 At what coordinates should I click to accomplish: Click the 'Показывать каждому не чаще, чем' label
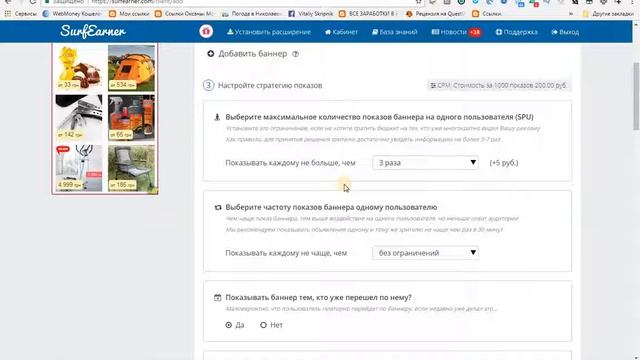coord(286,253)
